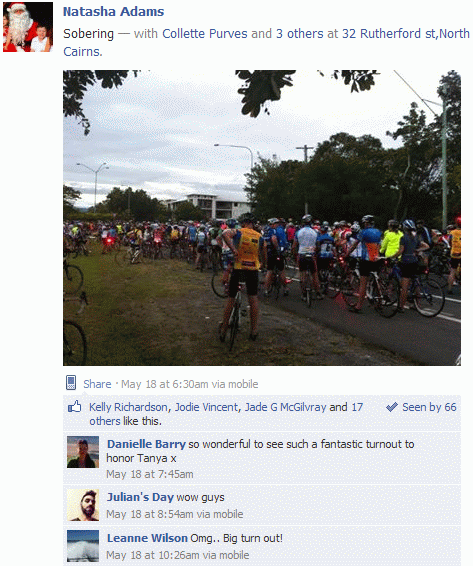View Kelly Richardson's profile from likes

(128, 407)
